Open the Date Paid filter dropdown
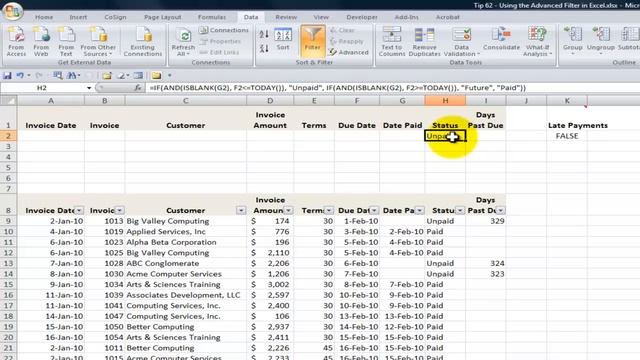Image resolution: width=640 pixels, height=360 pixels. click(x=419, y=210)
